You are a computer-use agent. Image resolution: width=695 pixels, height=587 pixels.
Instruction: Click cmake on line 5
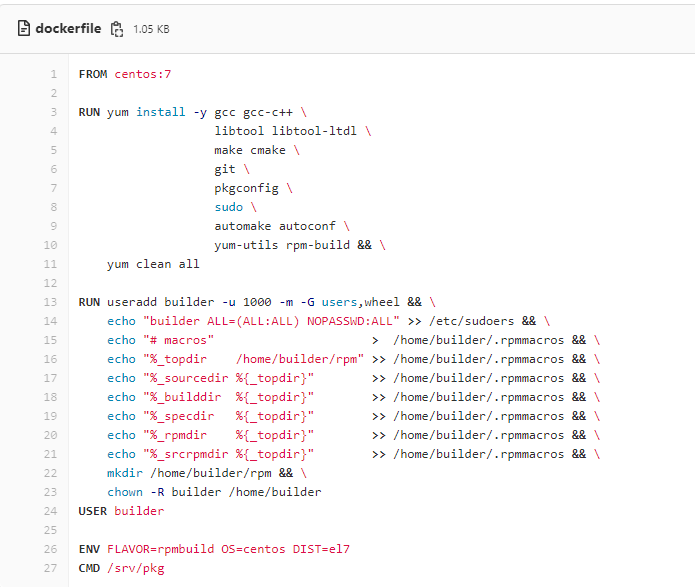[268, 150]
